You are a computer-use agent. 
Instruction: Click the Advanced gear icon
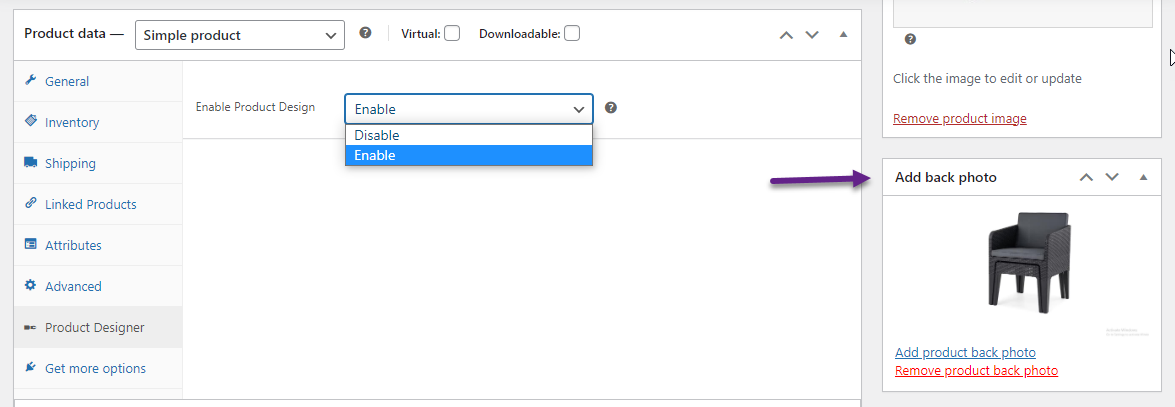click(31, 286)
